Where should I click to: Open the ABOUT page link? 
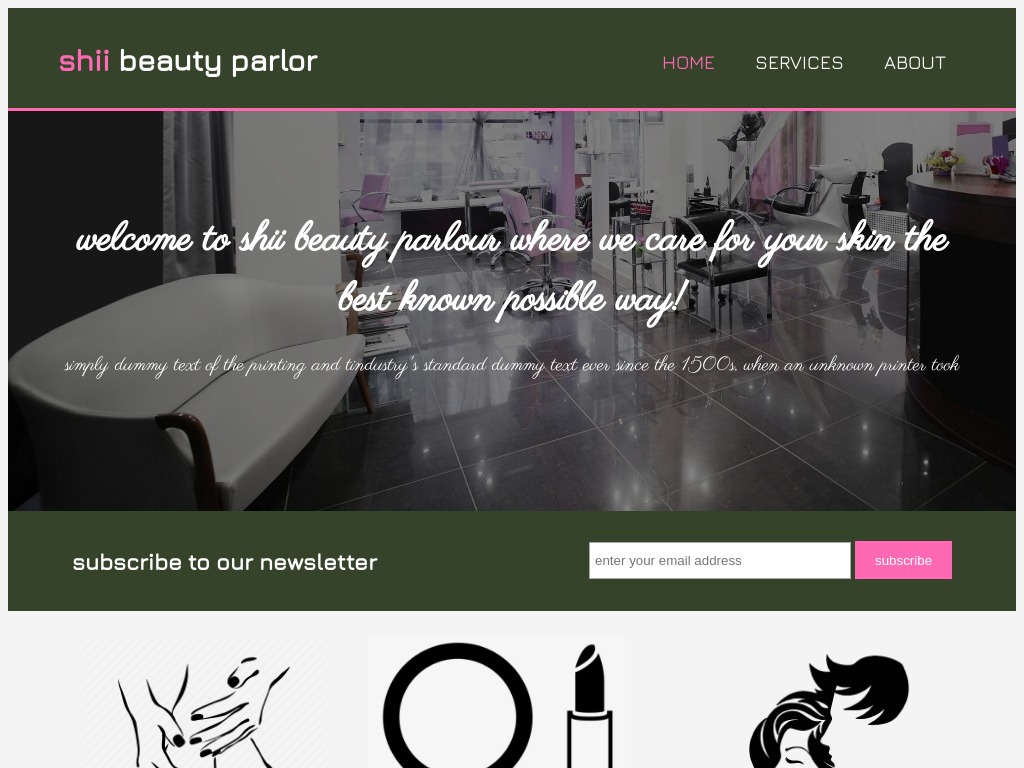pyautogui.click(x=915, y=63)
